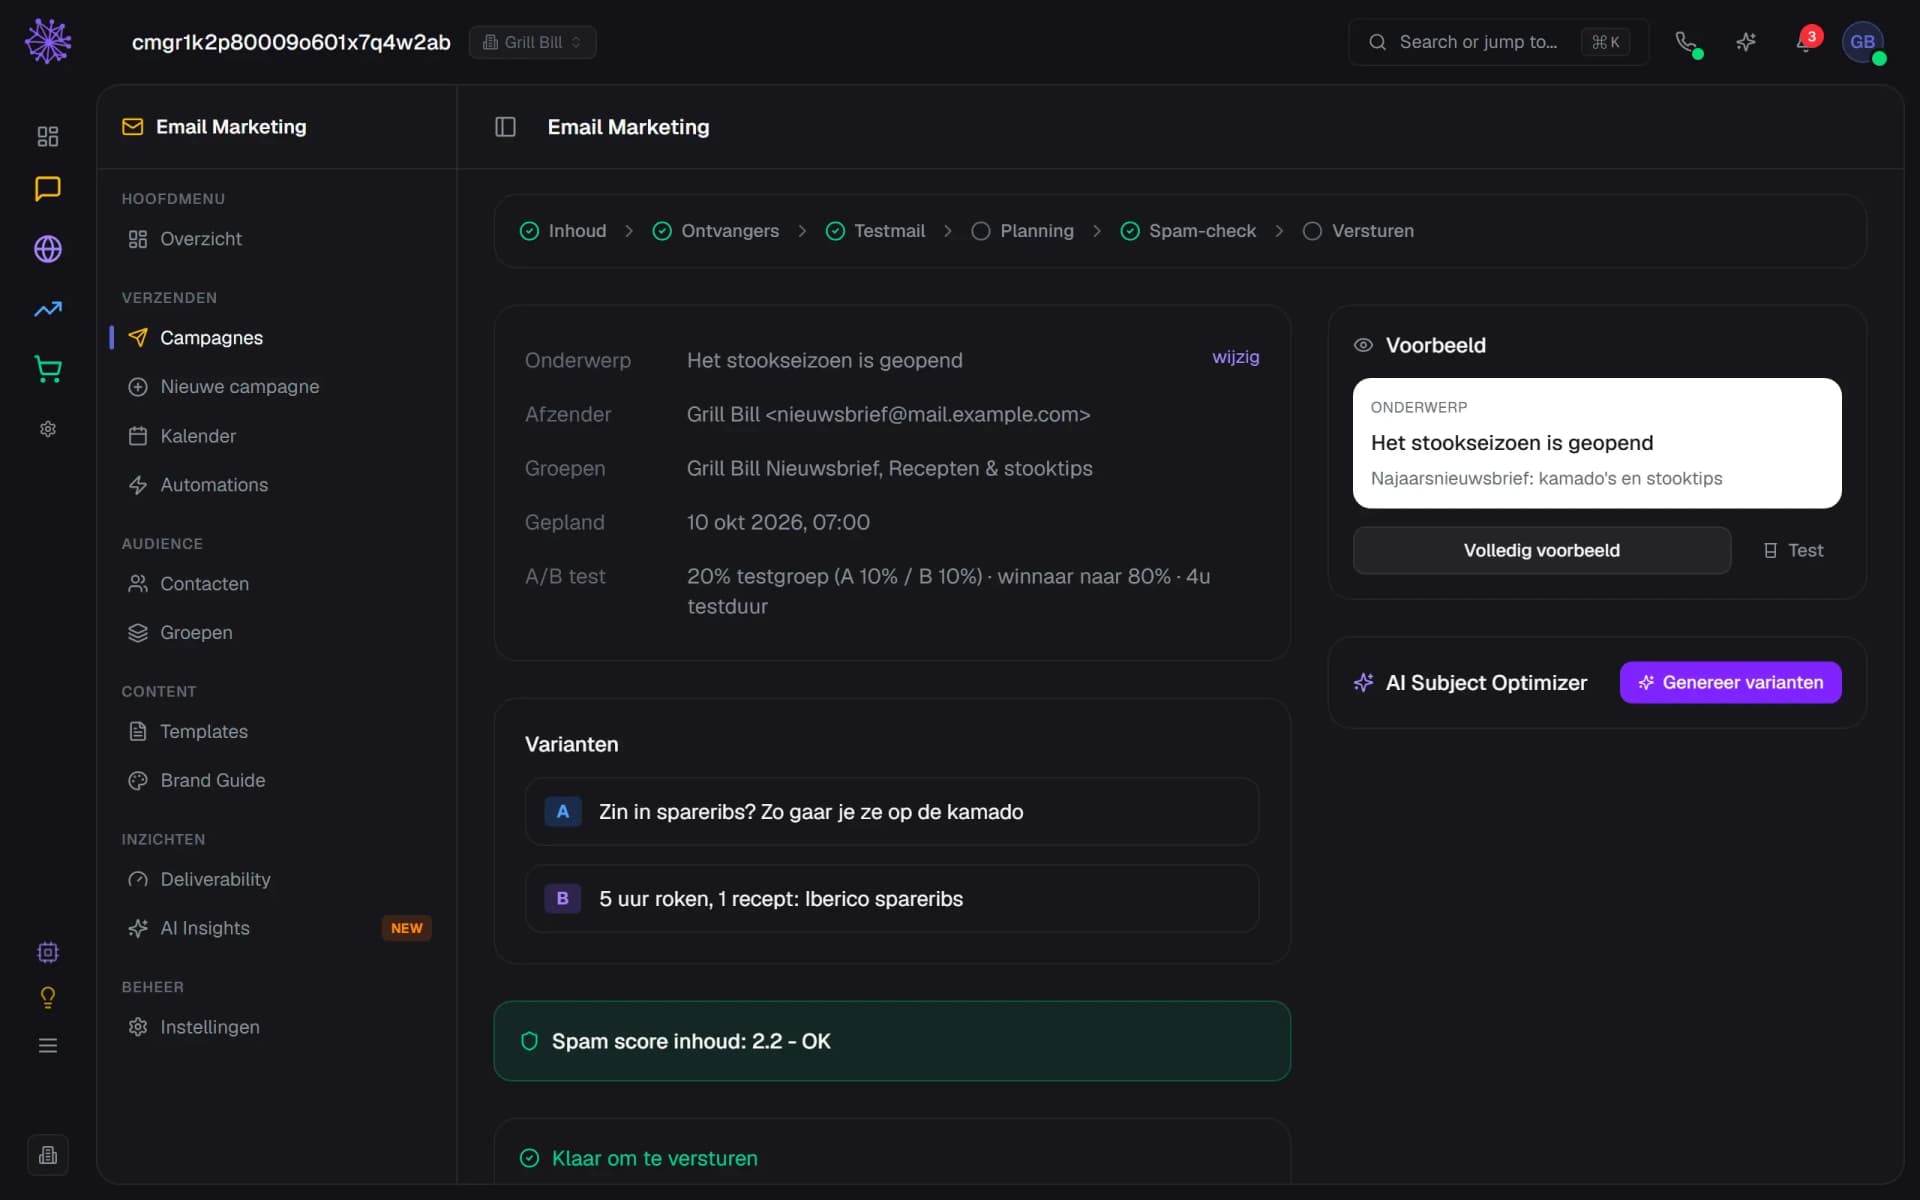
Task: Click the NEW badge on AI Insights
Action: click(x=406, y=928)
